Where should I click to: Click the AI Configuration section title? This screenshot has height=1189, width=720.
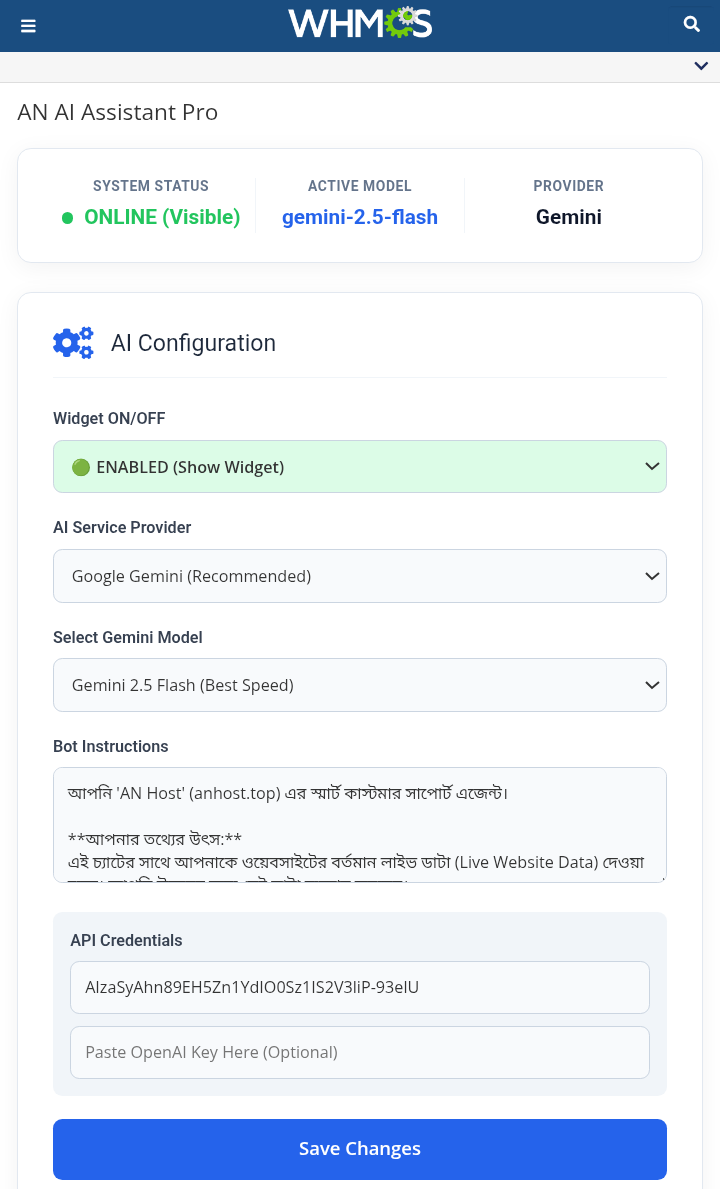(193, 343)
